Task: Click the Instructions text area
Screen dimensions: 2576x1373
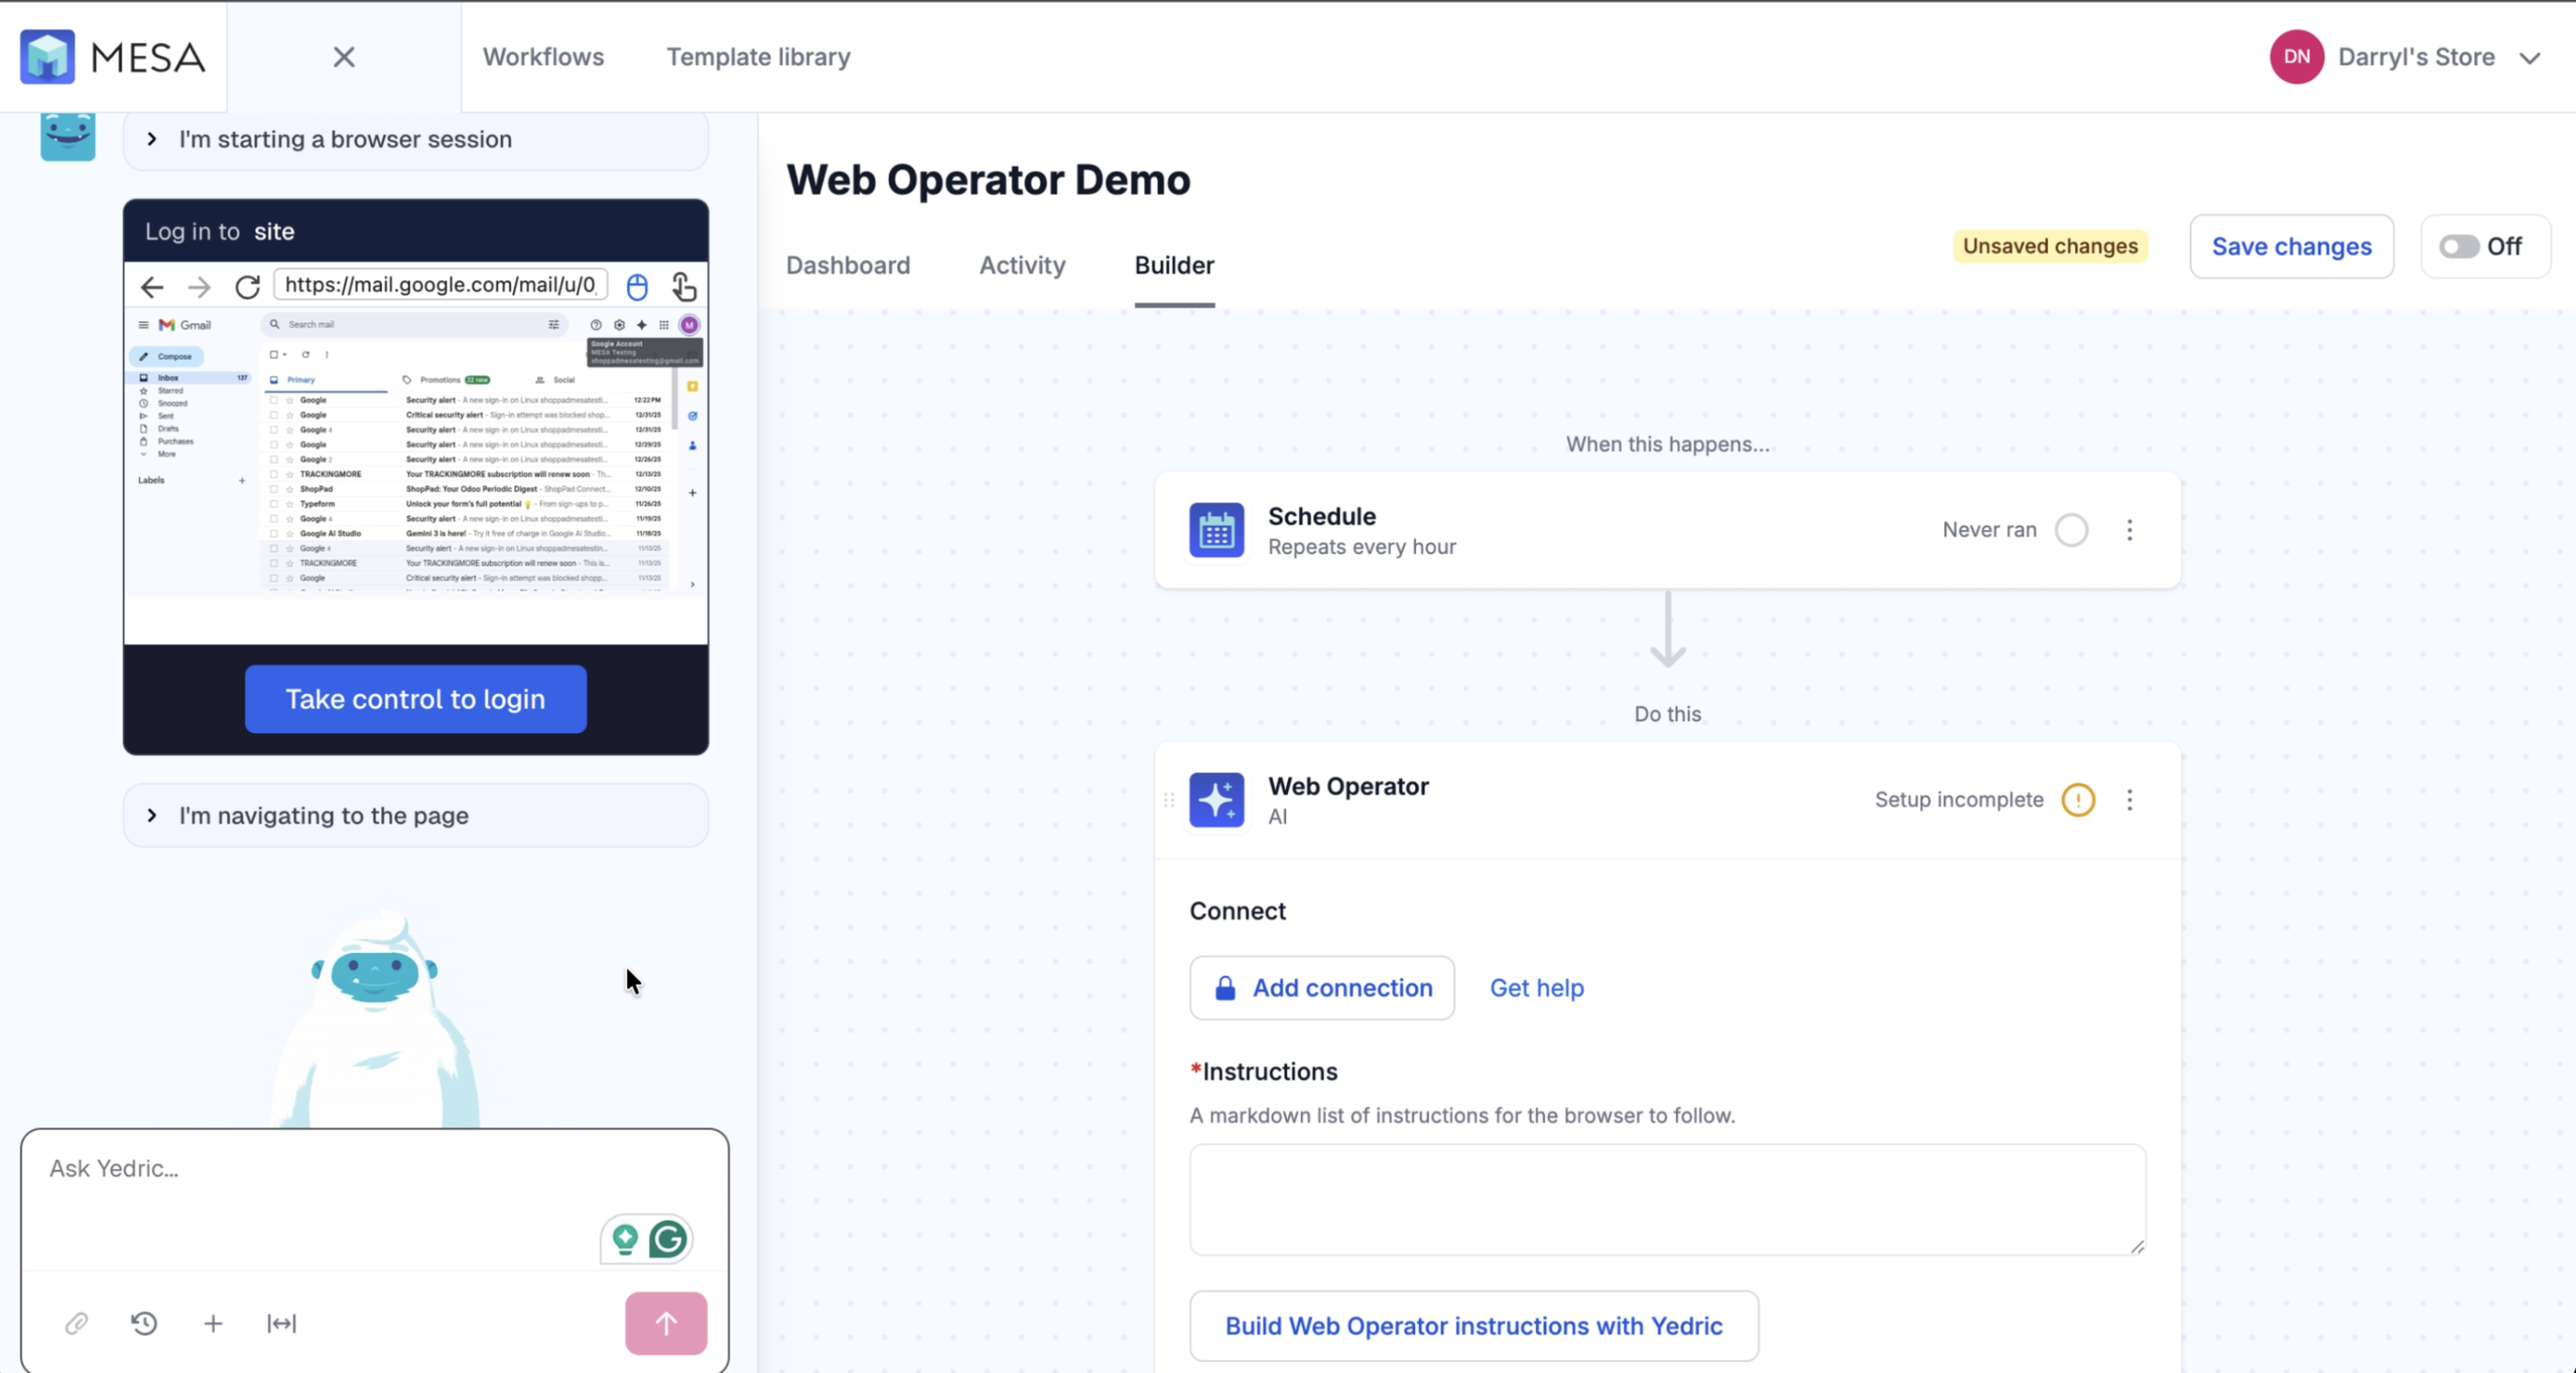Action: pos(1667,1200)
